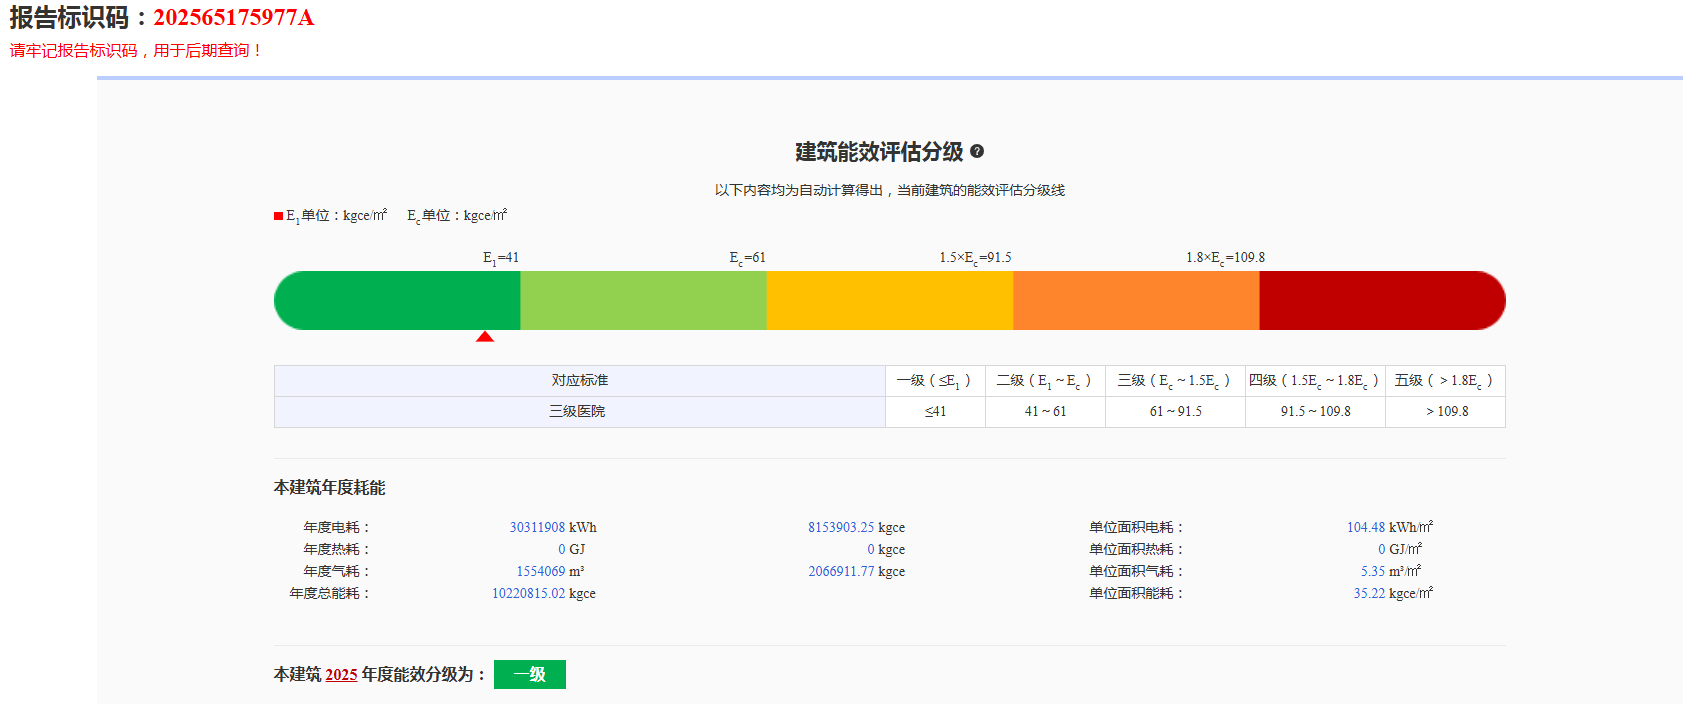This screenshot has height=711, width=1698.
Task: Click the 单位面积气耗 label
Action: pyautogui.click(x=1137, y=571)
